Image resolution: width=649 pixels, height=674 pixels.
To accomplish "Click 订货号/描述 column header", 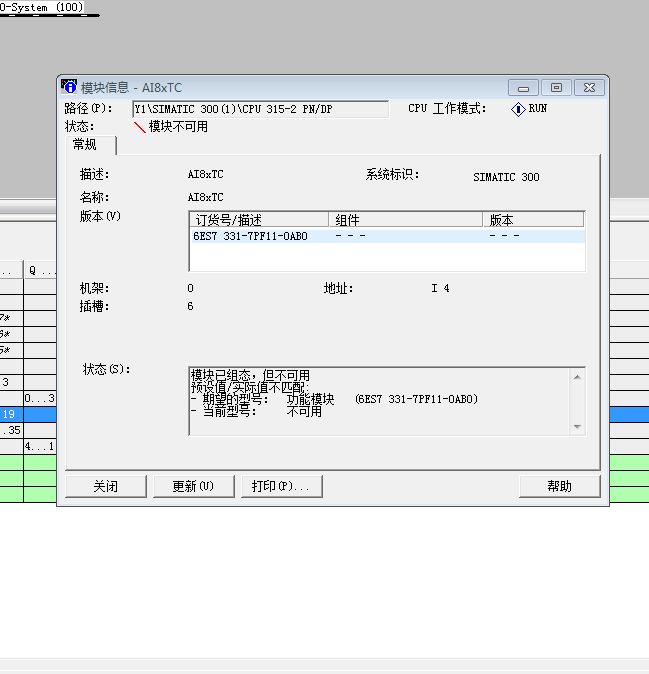I will pos(259,220).
